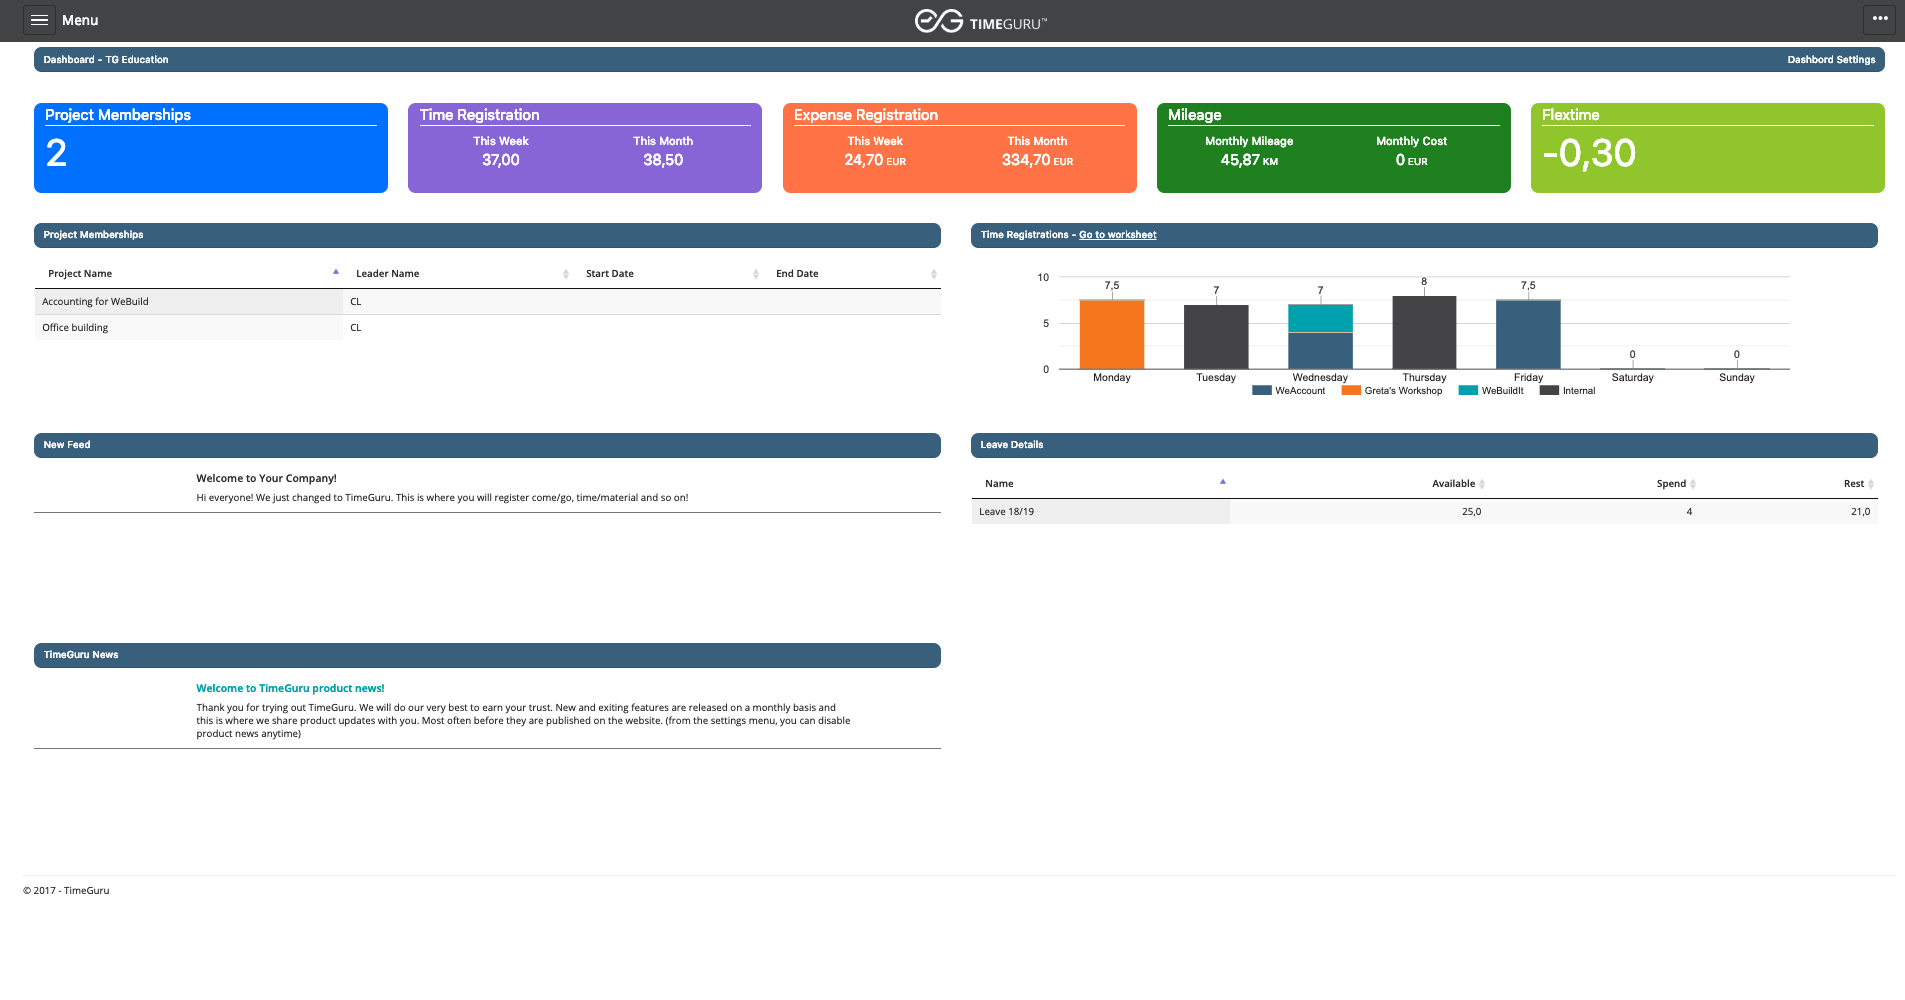Select Tuesday's dark bar in chart
Image resolution: width=1905 pixels, height=1000 pixels.
[x=1216, y=337]
